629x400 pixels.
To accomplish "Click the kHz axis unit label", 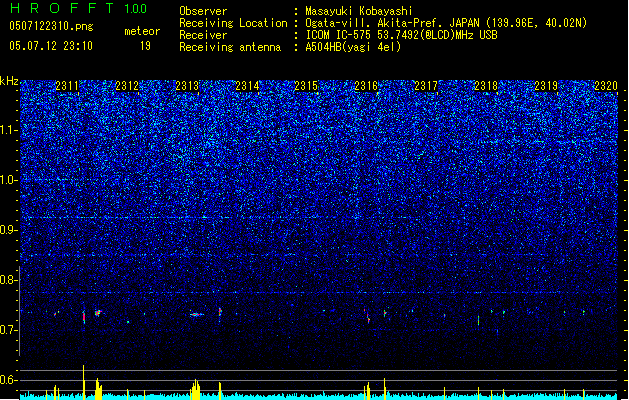I will click(9, 81).
